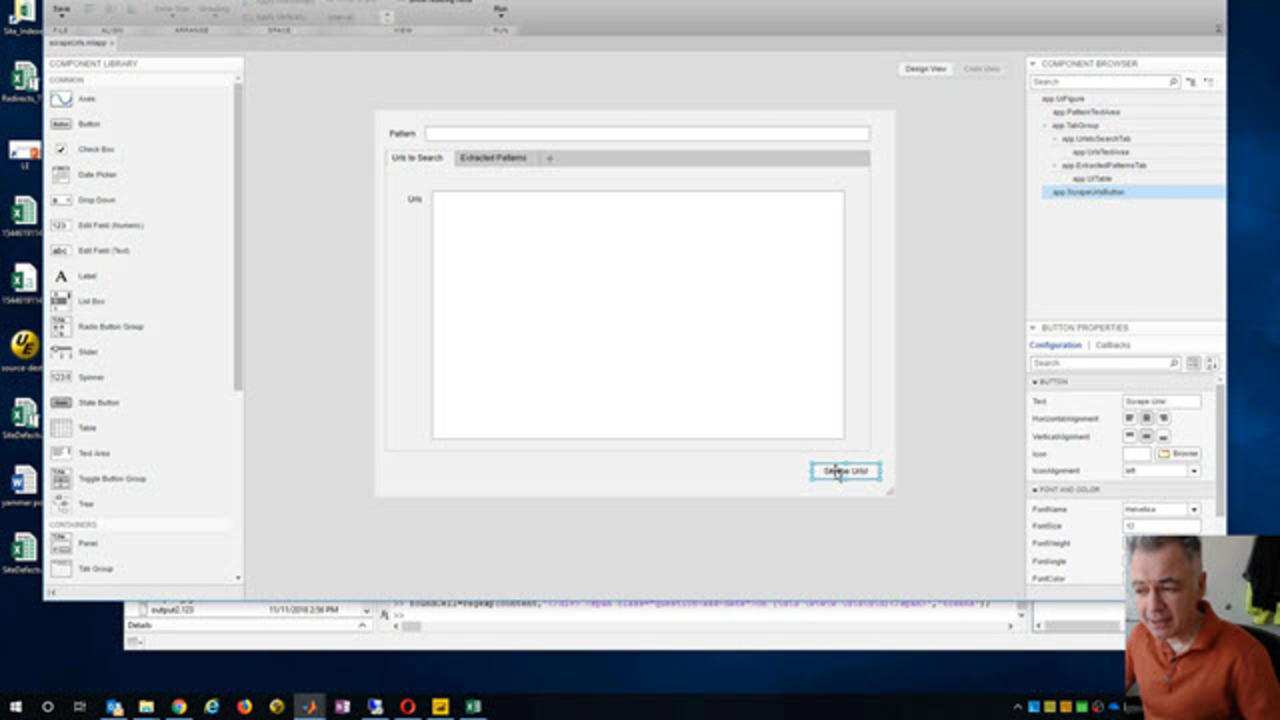The image size is (1280, 720).
Task: Collapse the app.TabGroup tree node
Action: [1045, 126]
